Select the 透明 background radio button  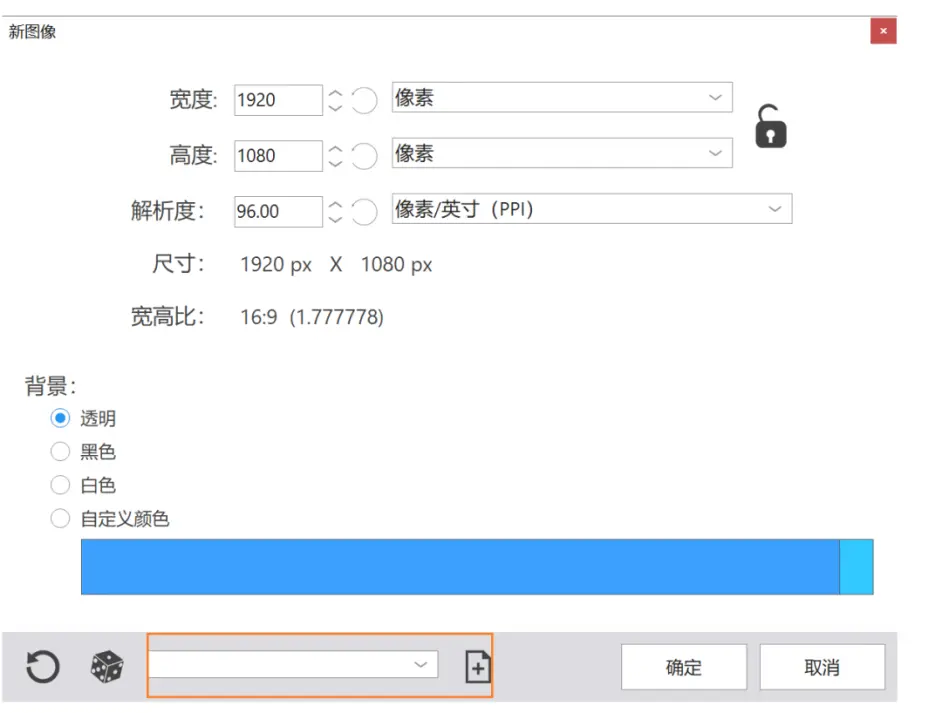point(60,418)
